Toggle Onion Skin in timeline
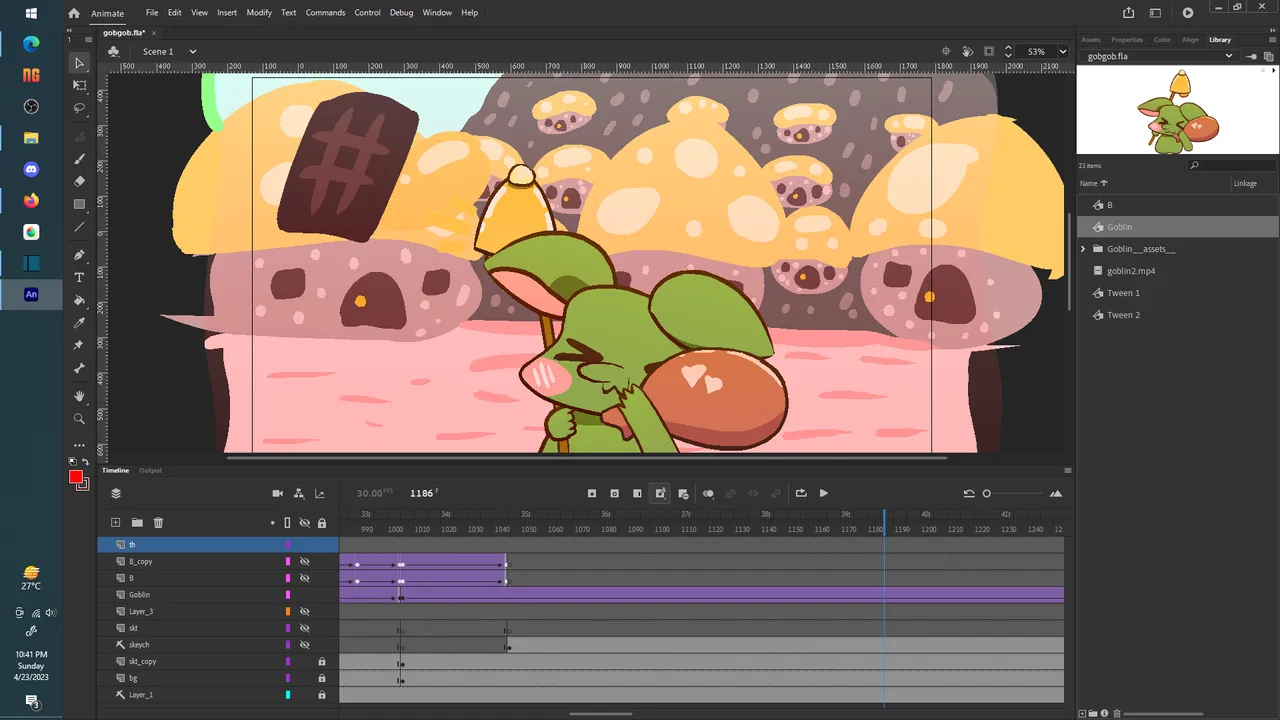Viewport: 1280px width, 720px height. [x=708, y=493]
